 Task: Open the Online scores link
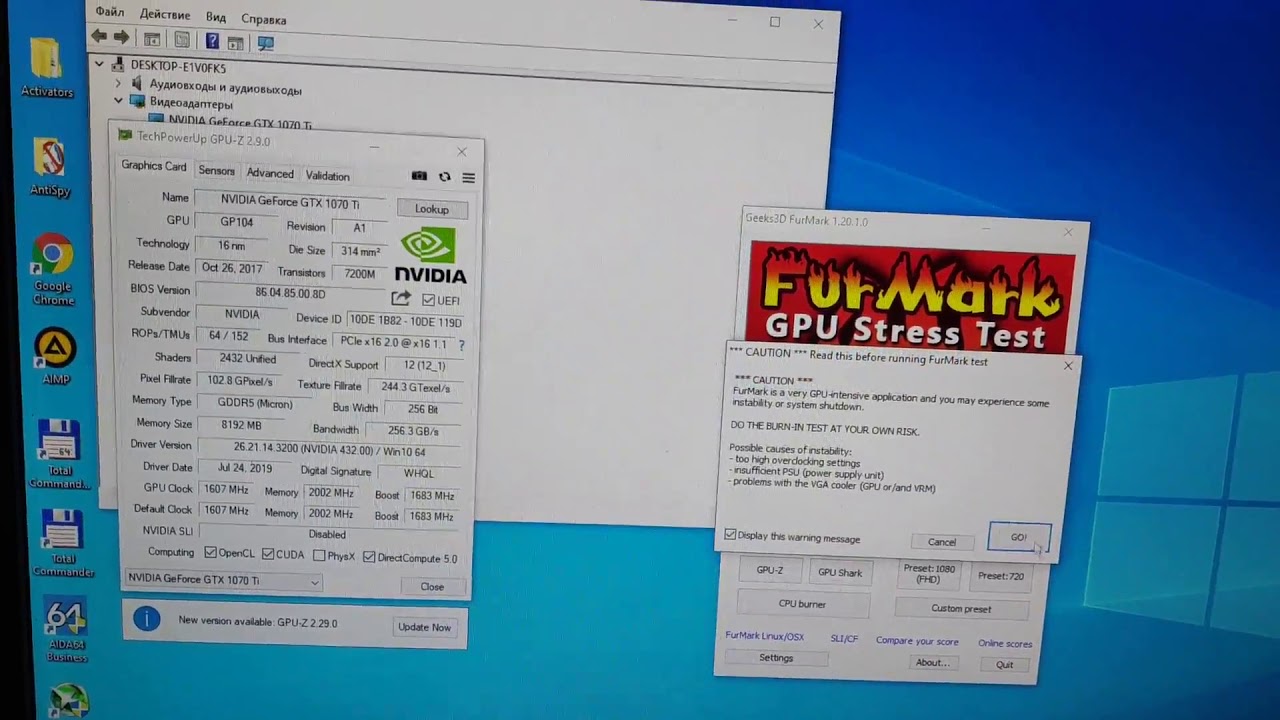1005,644
